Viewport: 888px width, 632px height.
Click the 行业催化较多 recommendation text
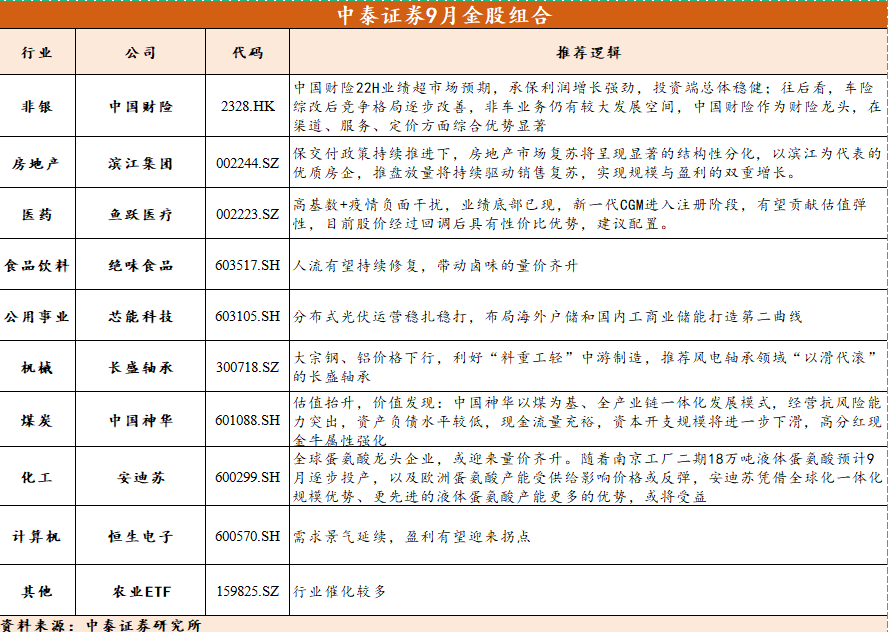coord(339,591)
